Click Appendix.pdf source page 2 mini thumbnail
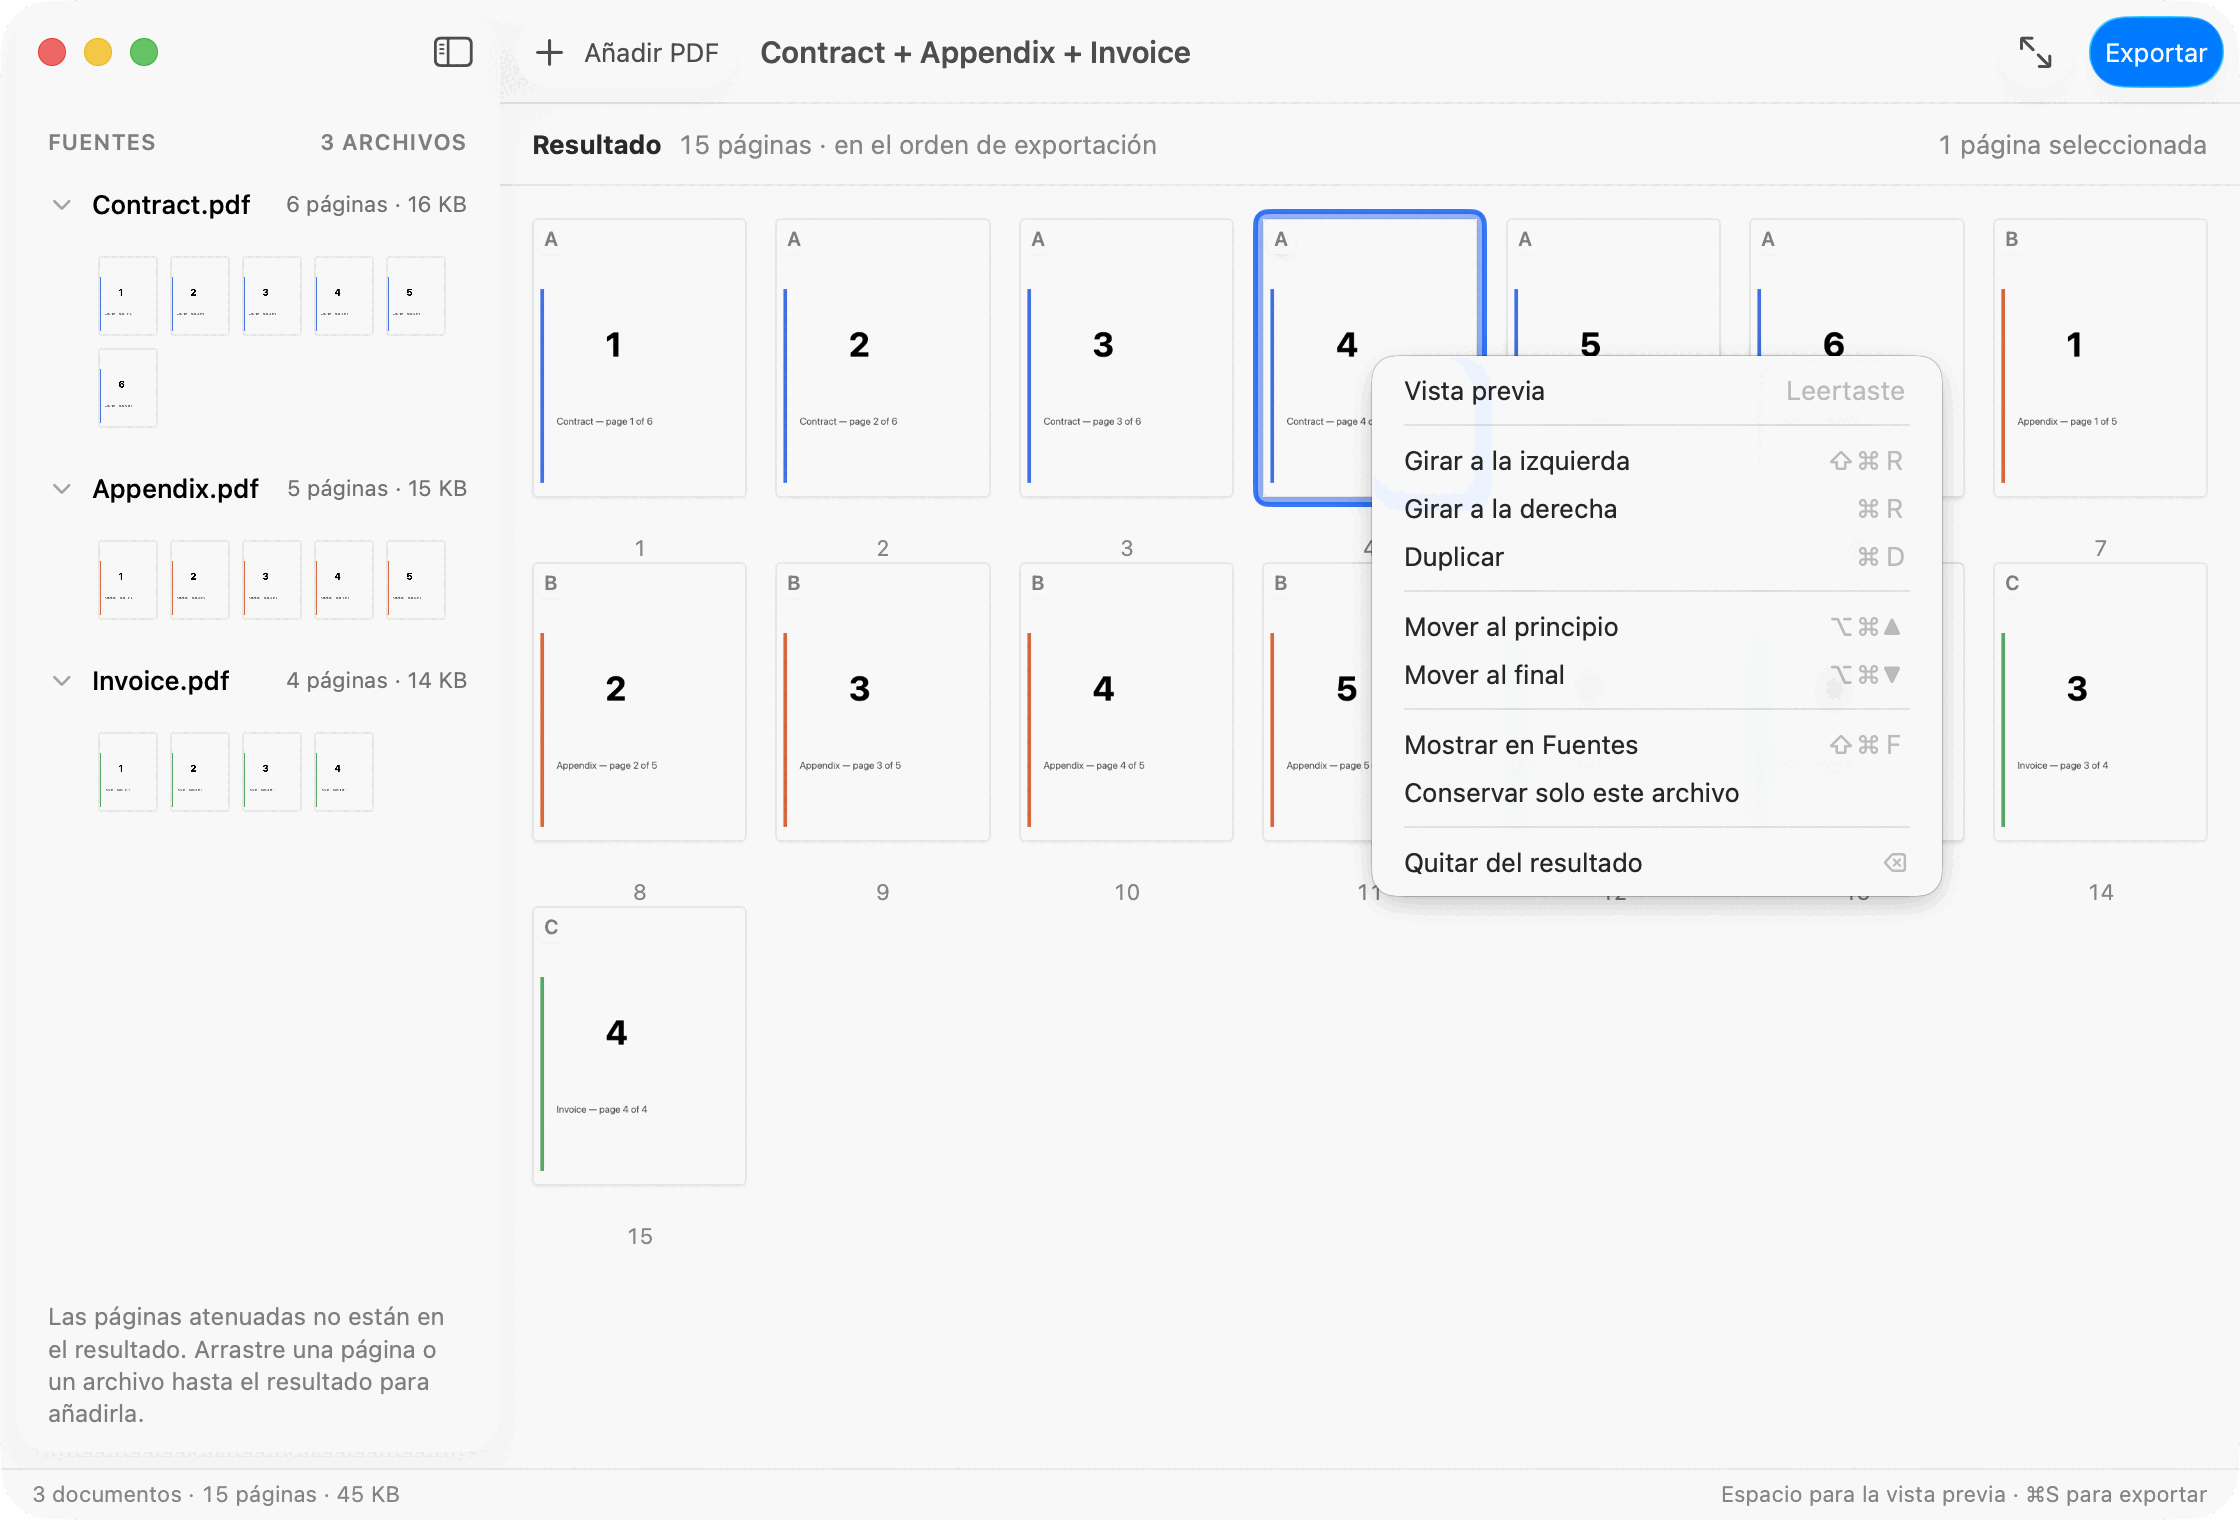Screen dimensions: 2240x1520 pos(200,580)
